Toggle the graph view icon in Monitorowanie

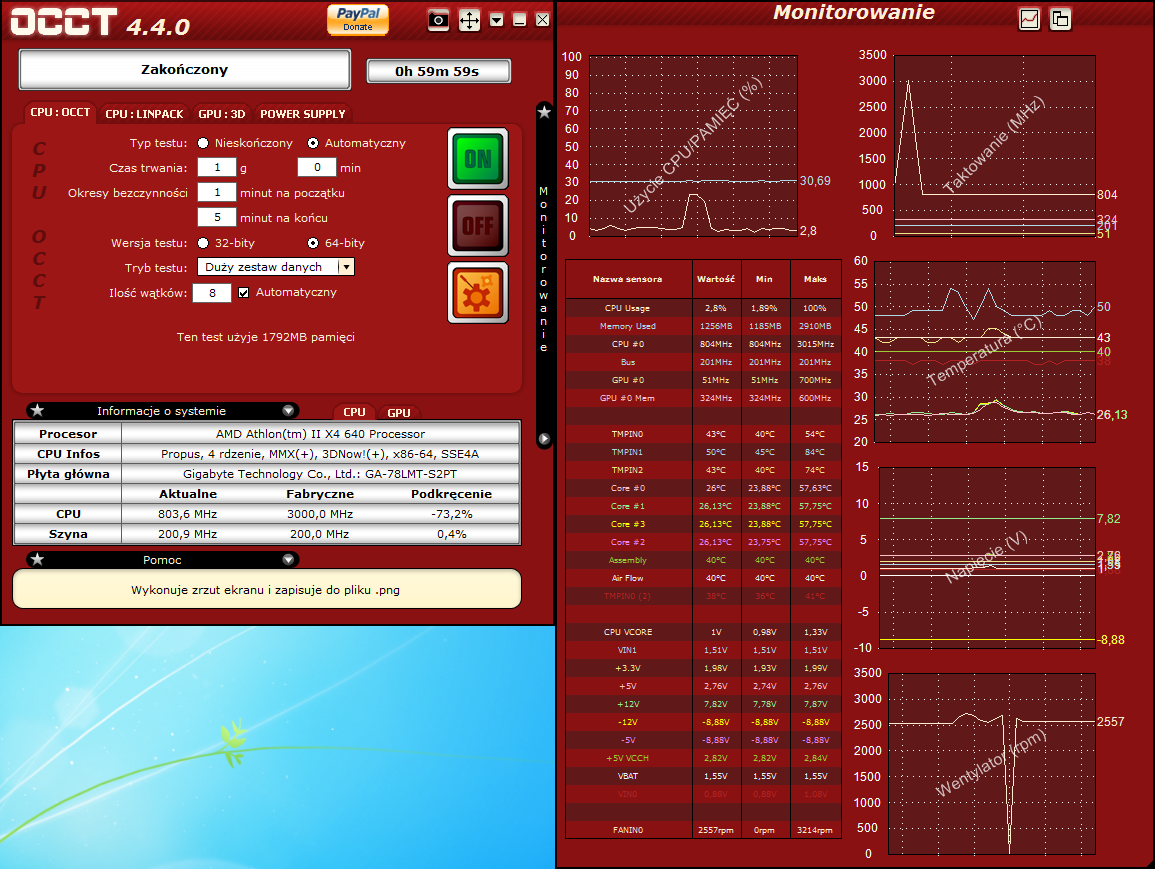(x=1029, y=19)
